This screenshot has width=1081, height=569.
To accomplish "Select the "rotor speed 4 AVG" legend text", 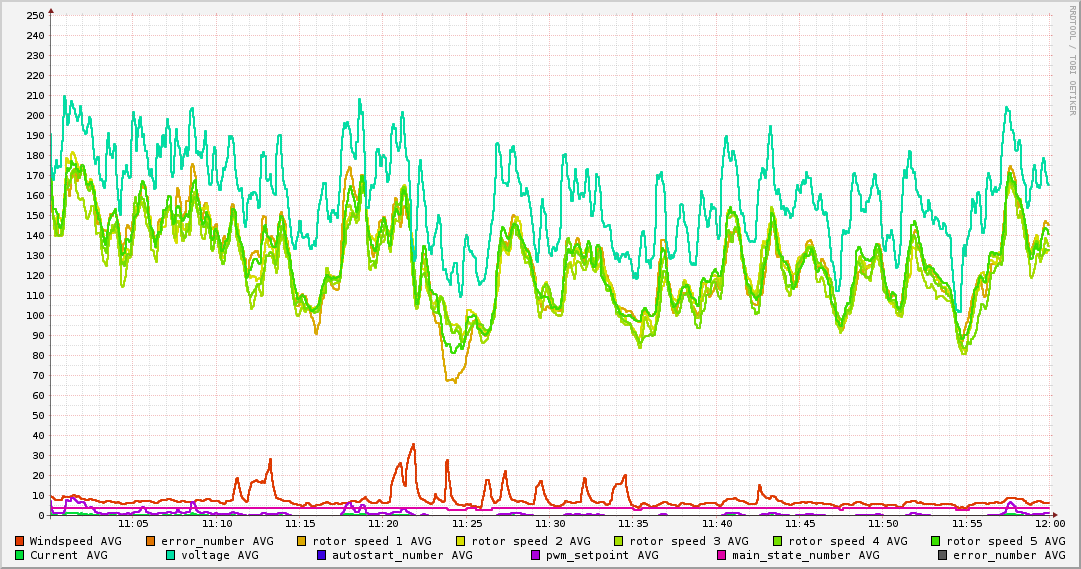I will pos(848,541).
